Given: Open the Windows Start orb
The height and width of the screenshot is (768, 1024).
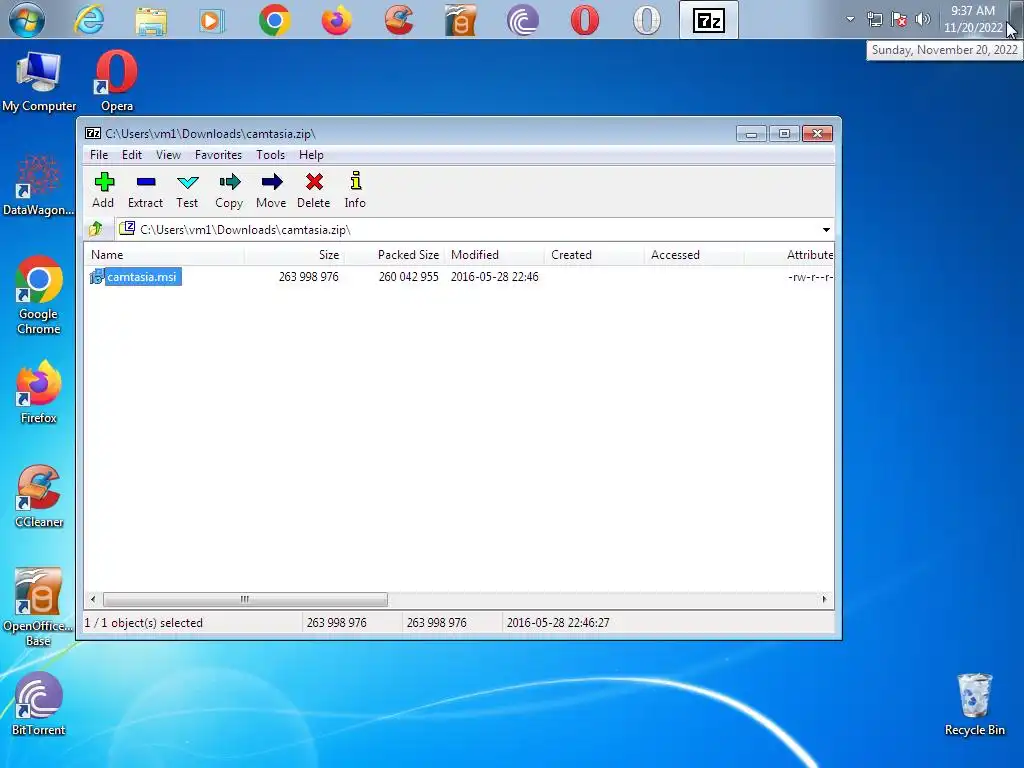Looking at the screenshot, I should pyautogui.click(x=26, y=20).
